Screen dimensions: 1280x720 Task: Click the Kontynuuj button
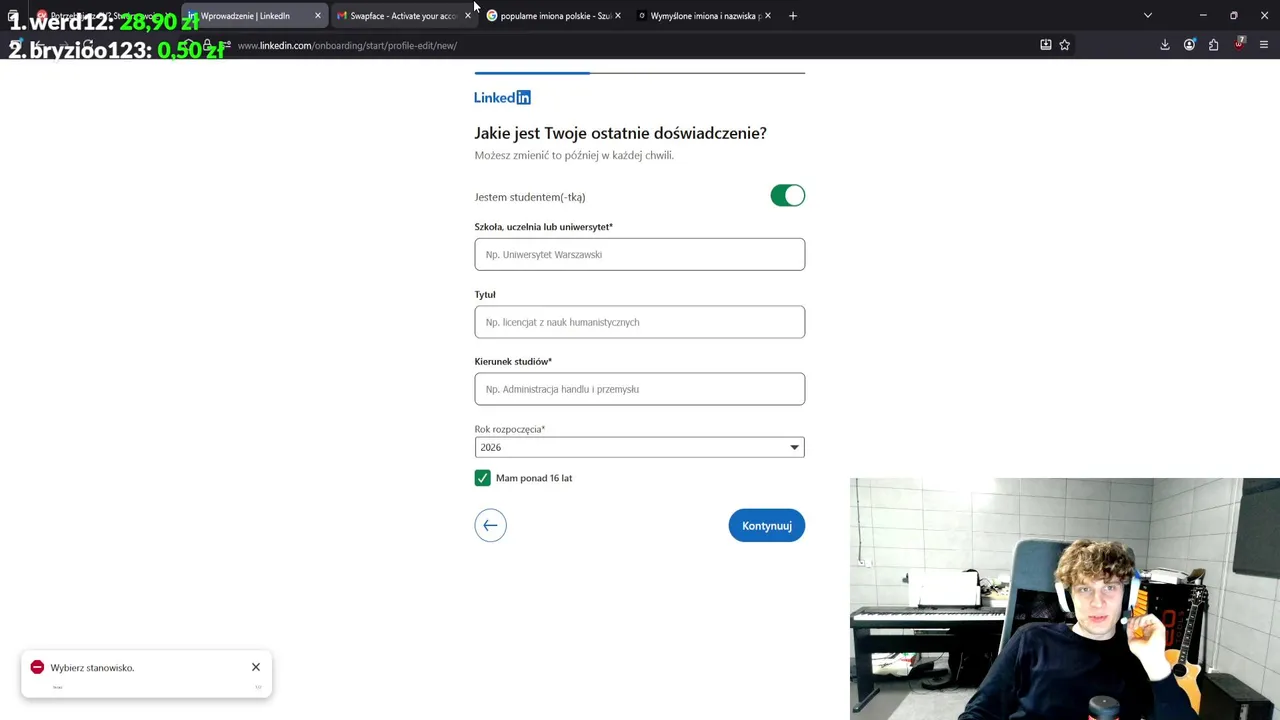(x=767, y=526)
